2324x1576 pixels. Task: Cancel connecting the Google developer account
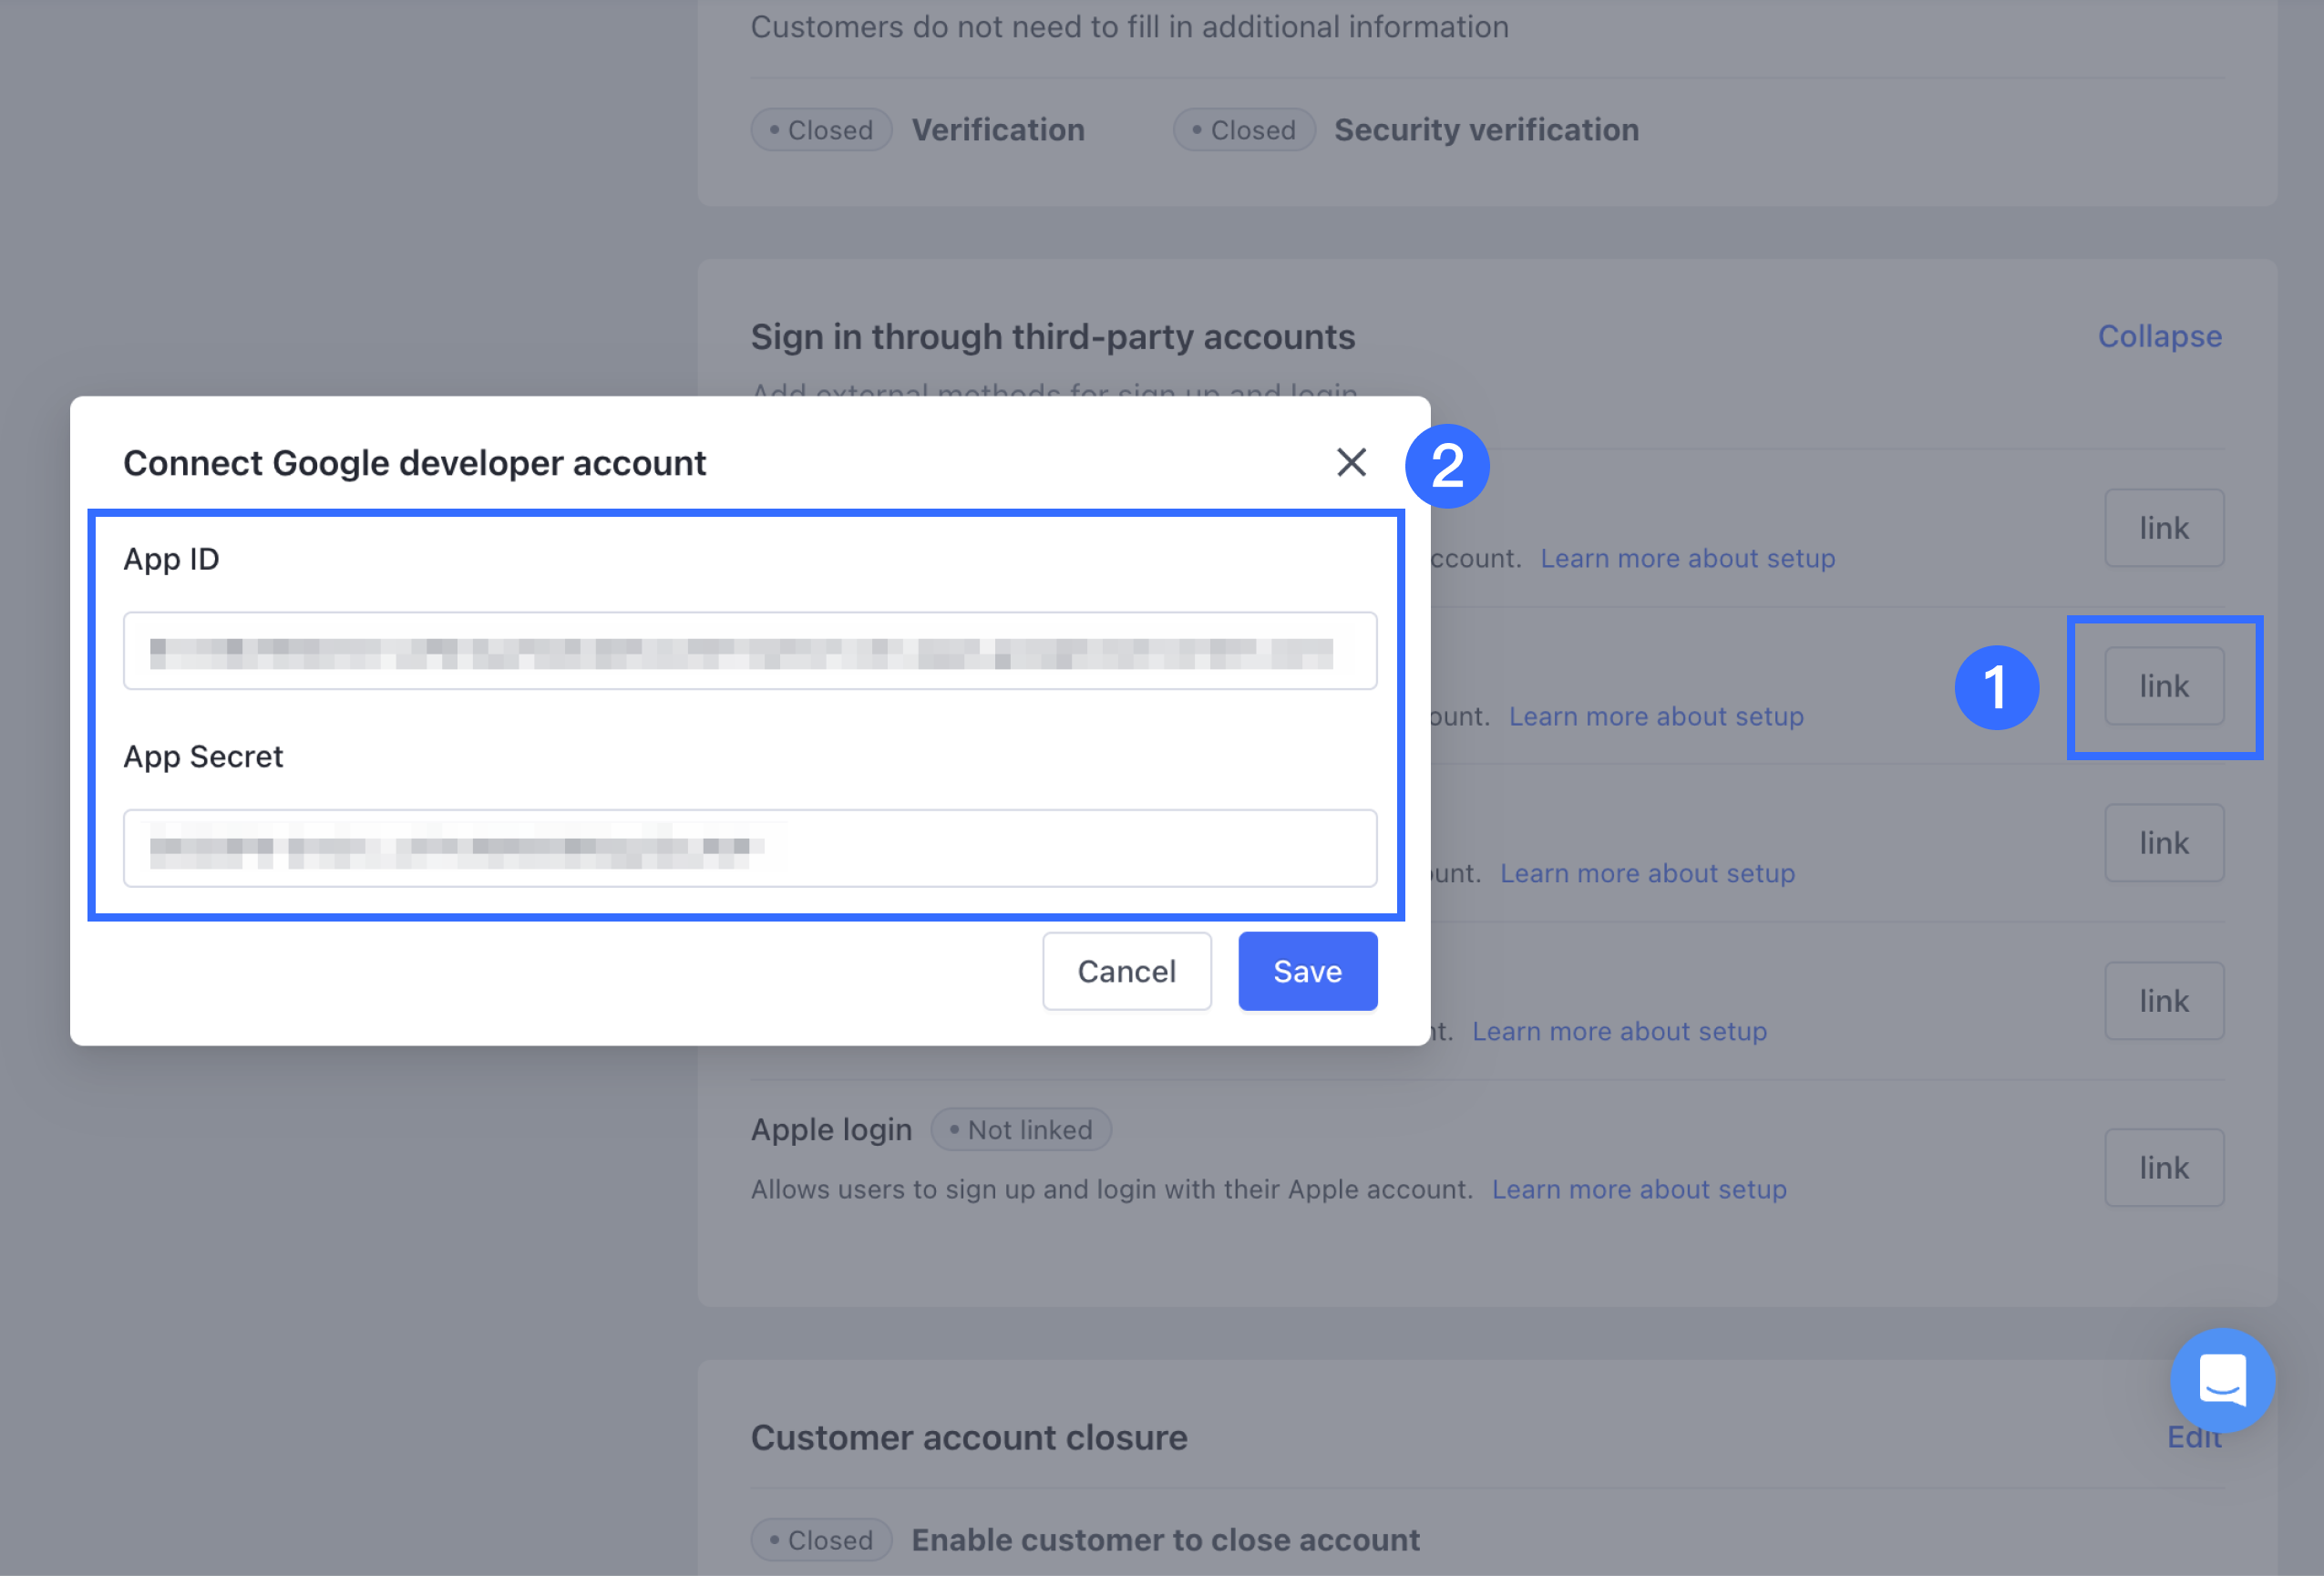point(1126,971)
